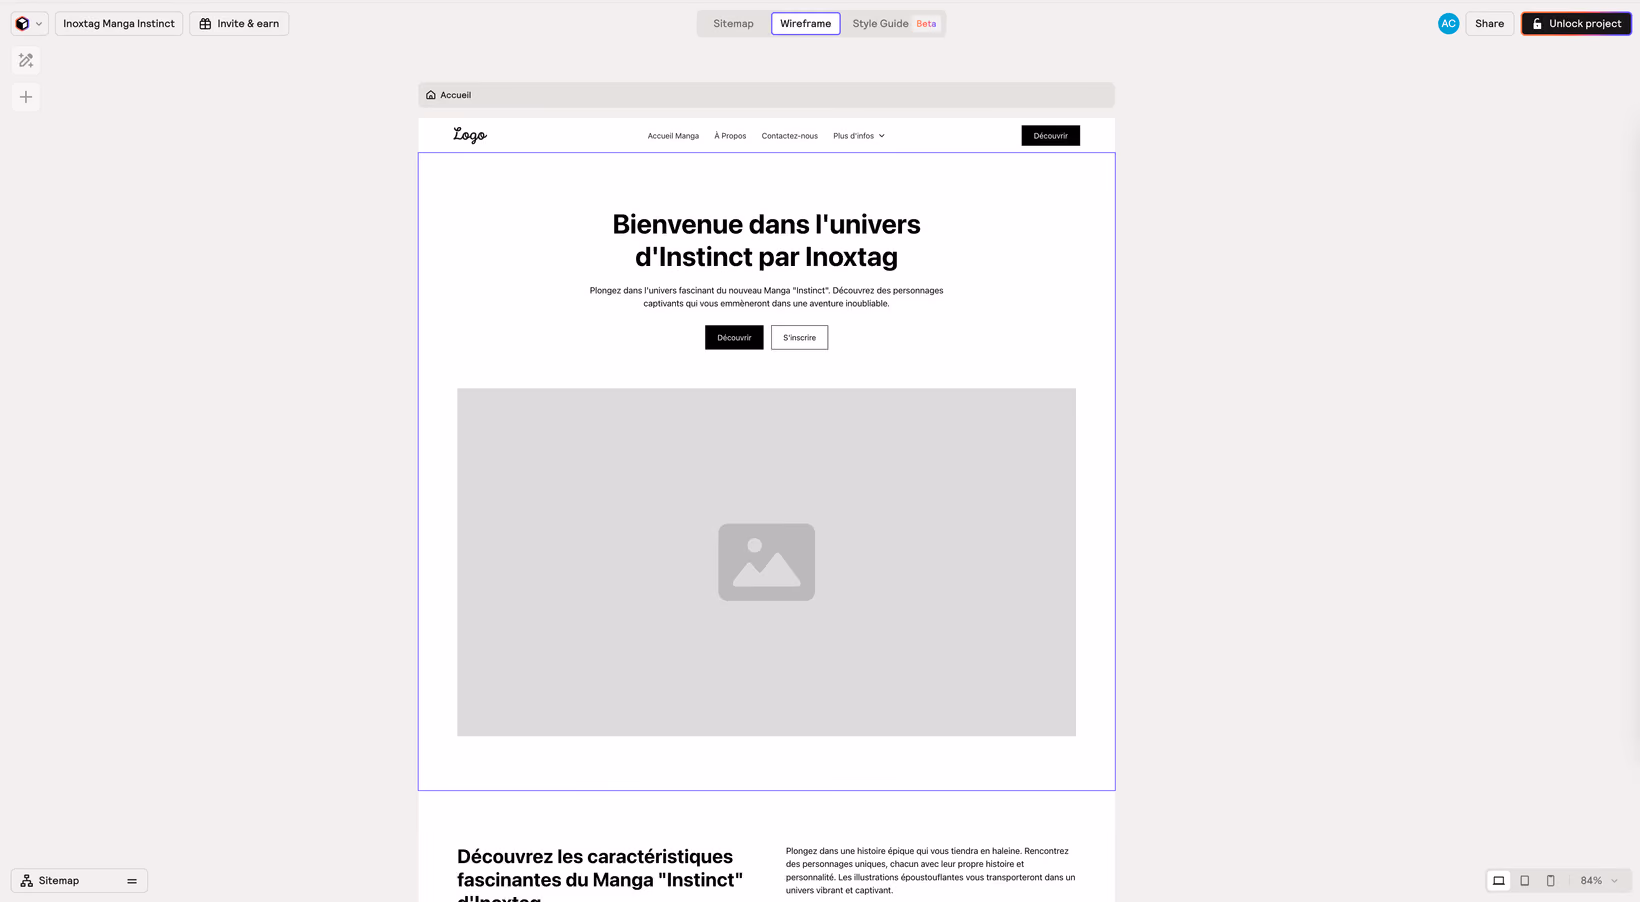
Task: Click the Sitemap panel handle lines icon
Action: pos(132,881)
